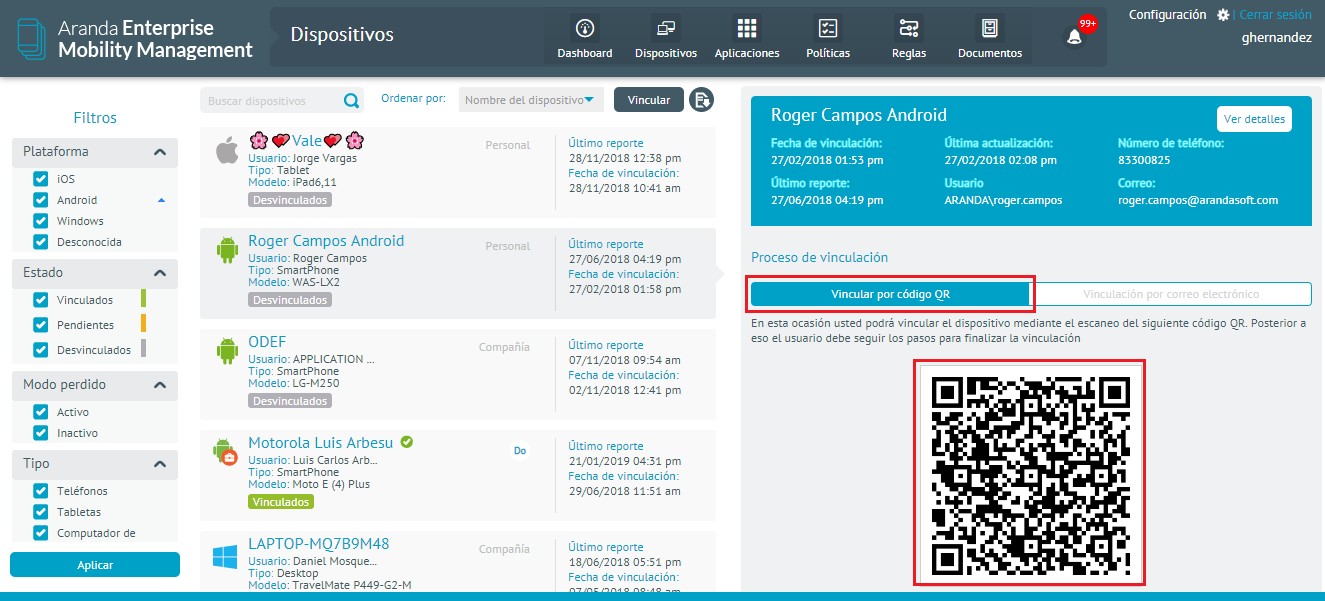This screenshot has height=601, width=1325.
Task: Click the search magnifier icon
Action: click(351, 100)
